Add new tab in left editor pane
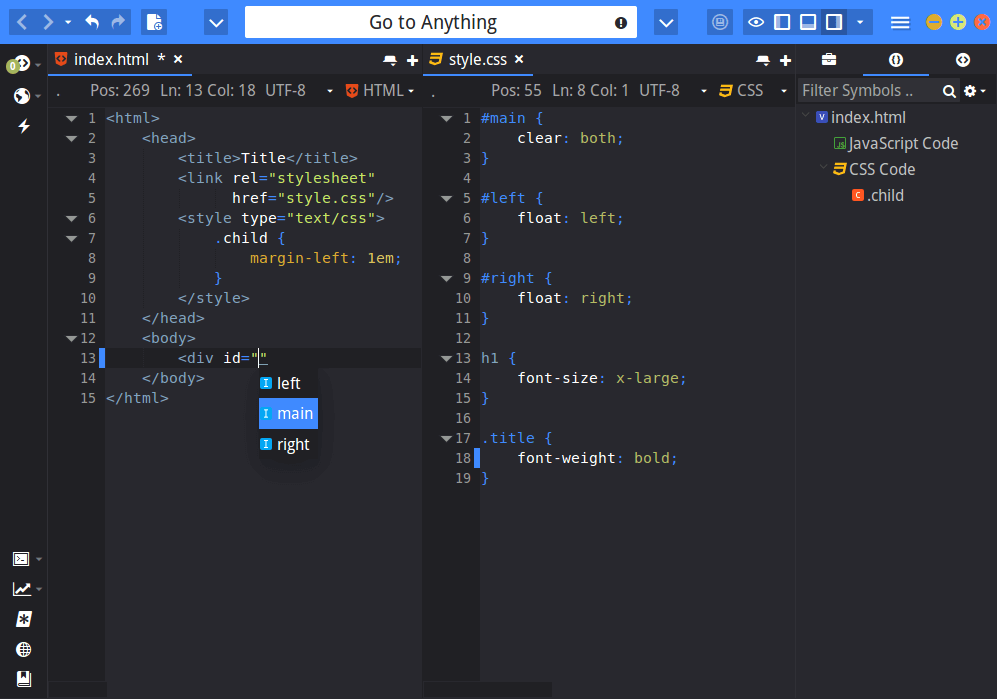The image size is (997, 699). point(412,60)
